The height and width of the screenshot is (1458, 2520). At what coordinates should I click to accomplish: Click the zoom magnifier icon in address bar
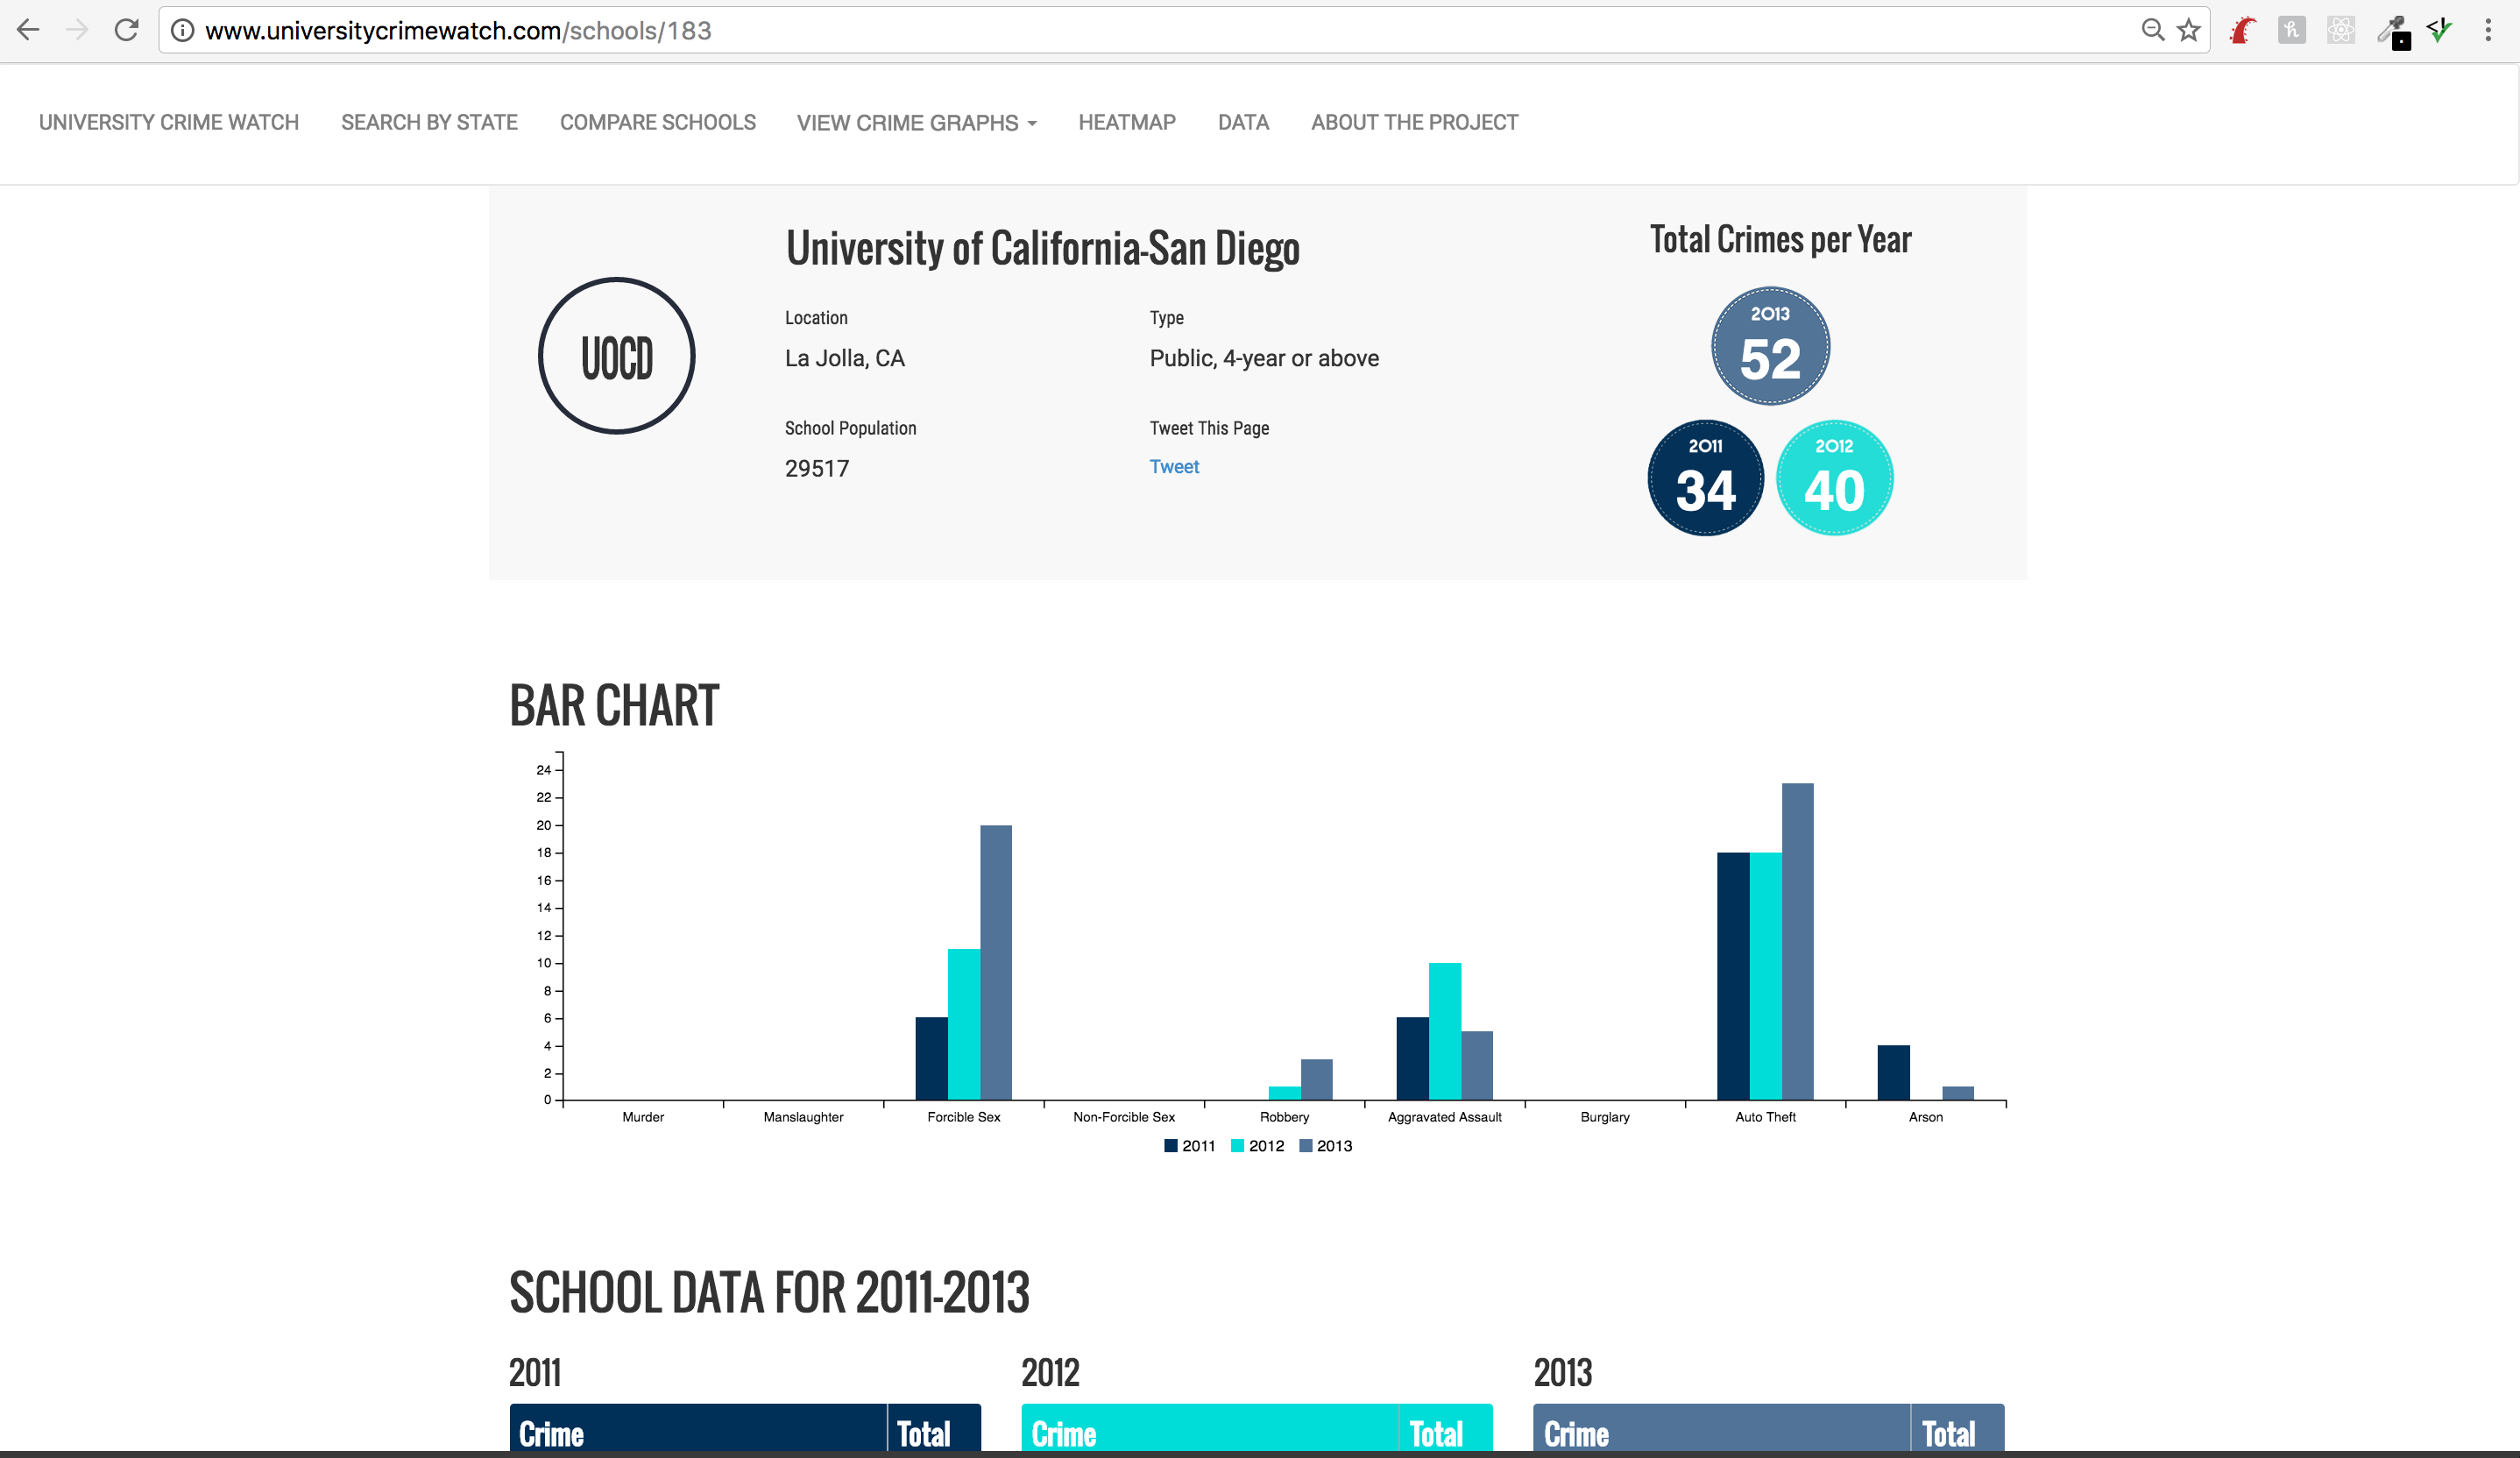[2152, 30]
